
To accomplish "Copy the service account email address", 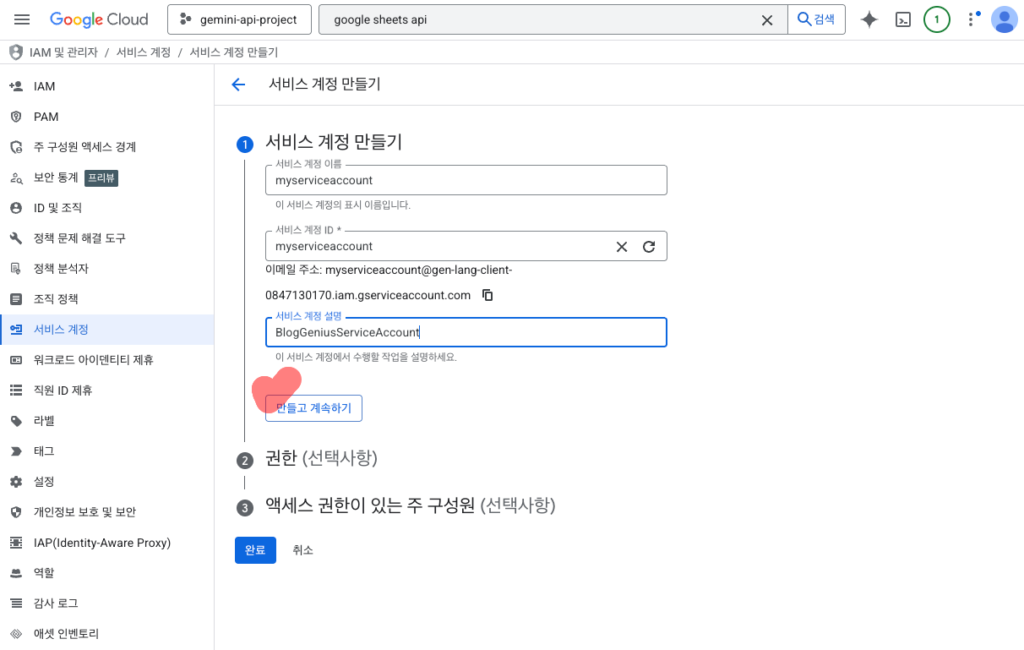I will tap(488, 295).
